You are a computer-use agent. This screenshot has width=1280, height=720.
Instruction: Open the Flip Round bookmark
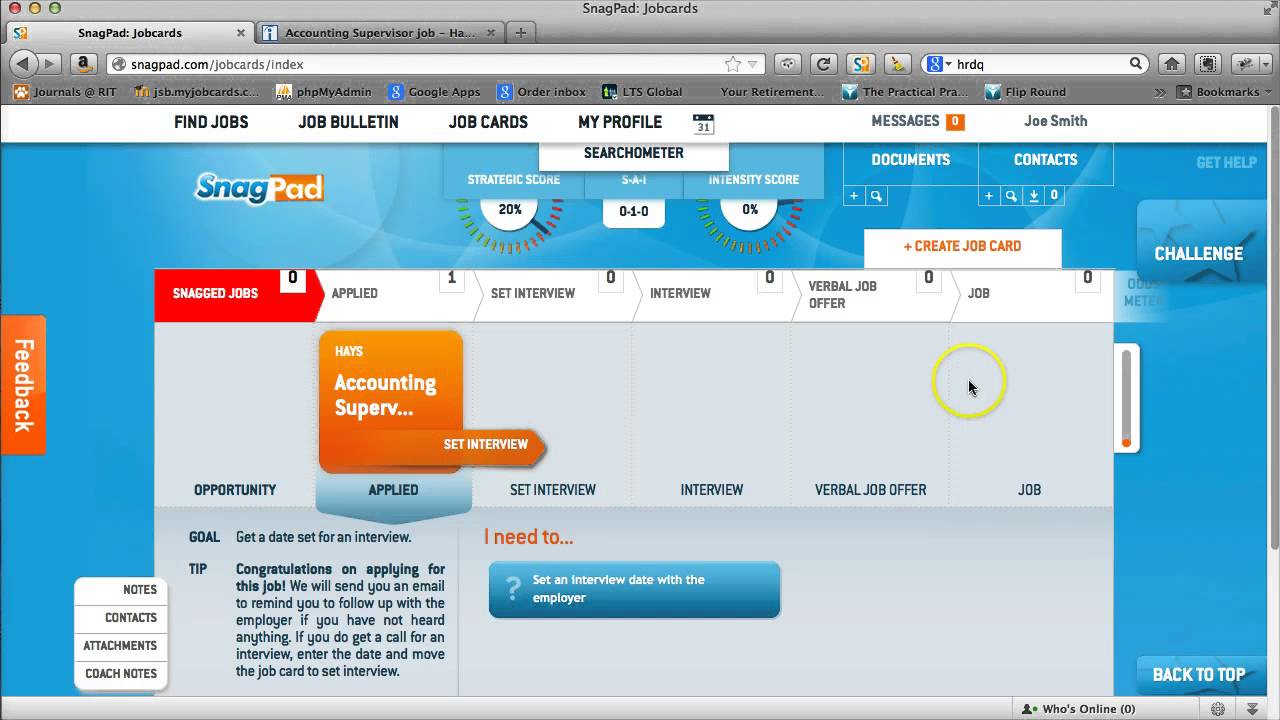pos(1026,92)
